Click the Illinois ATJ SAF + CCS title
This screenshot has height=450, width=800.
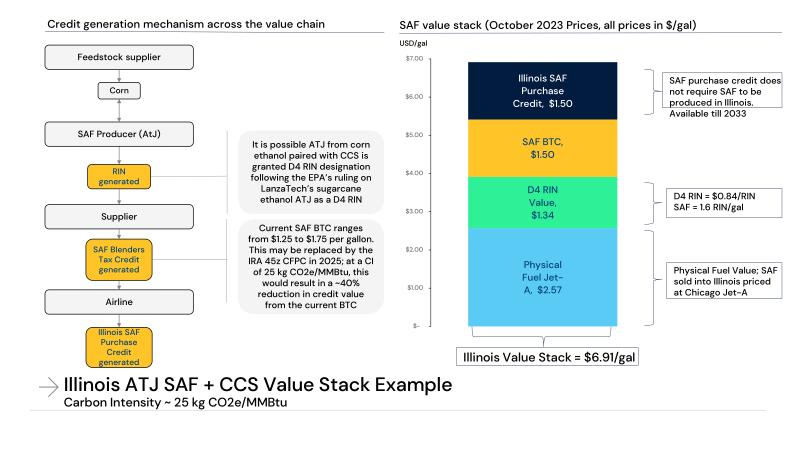[256, 385]
